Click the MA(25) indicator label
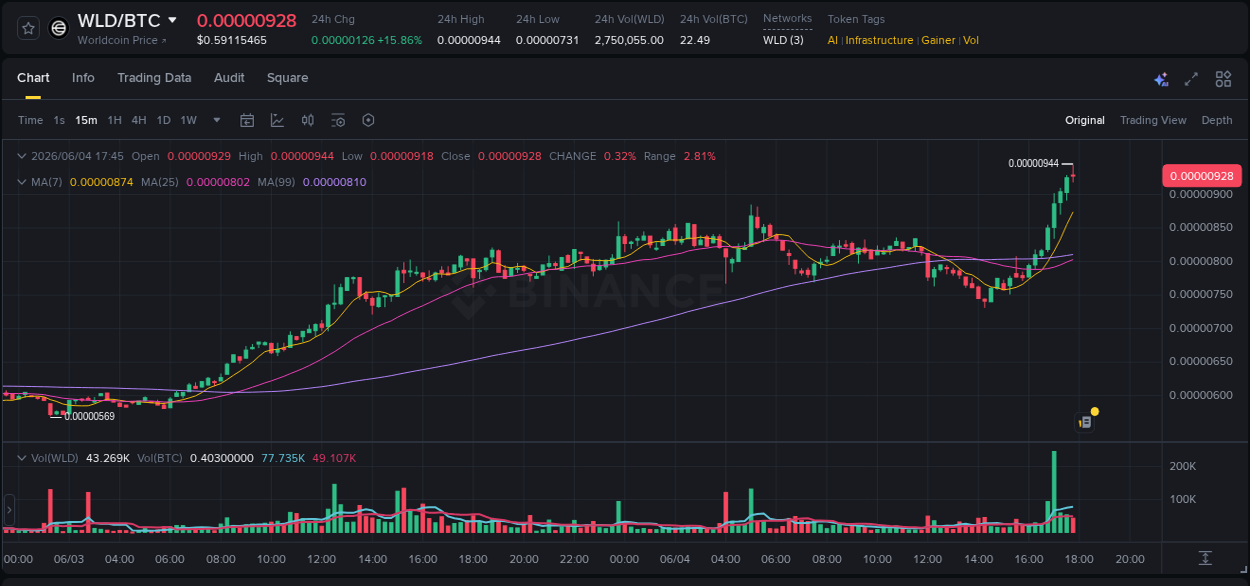This screenshot has height=586, width=1250. 160,182
